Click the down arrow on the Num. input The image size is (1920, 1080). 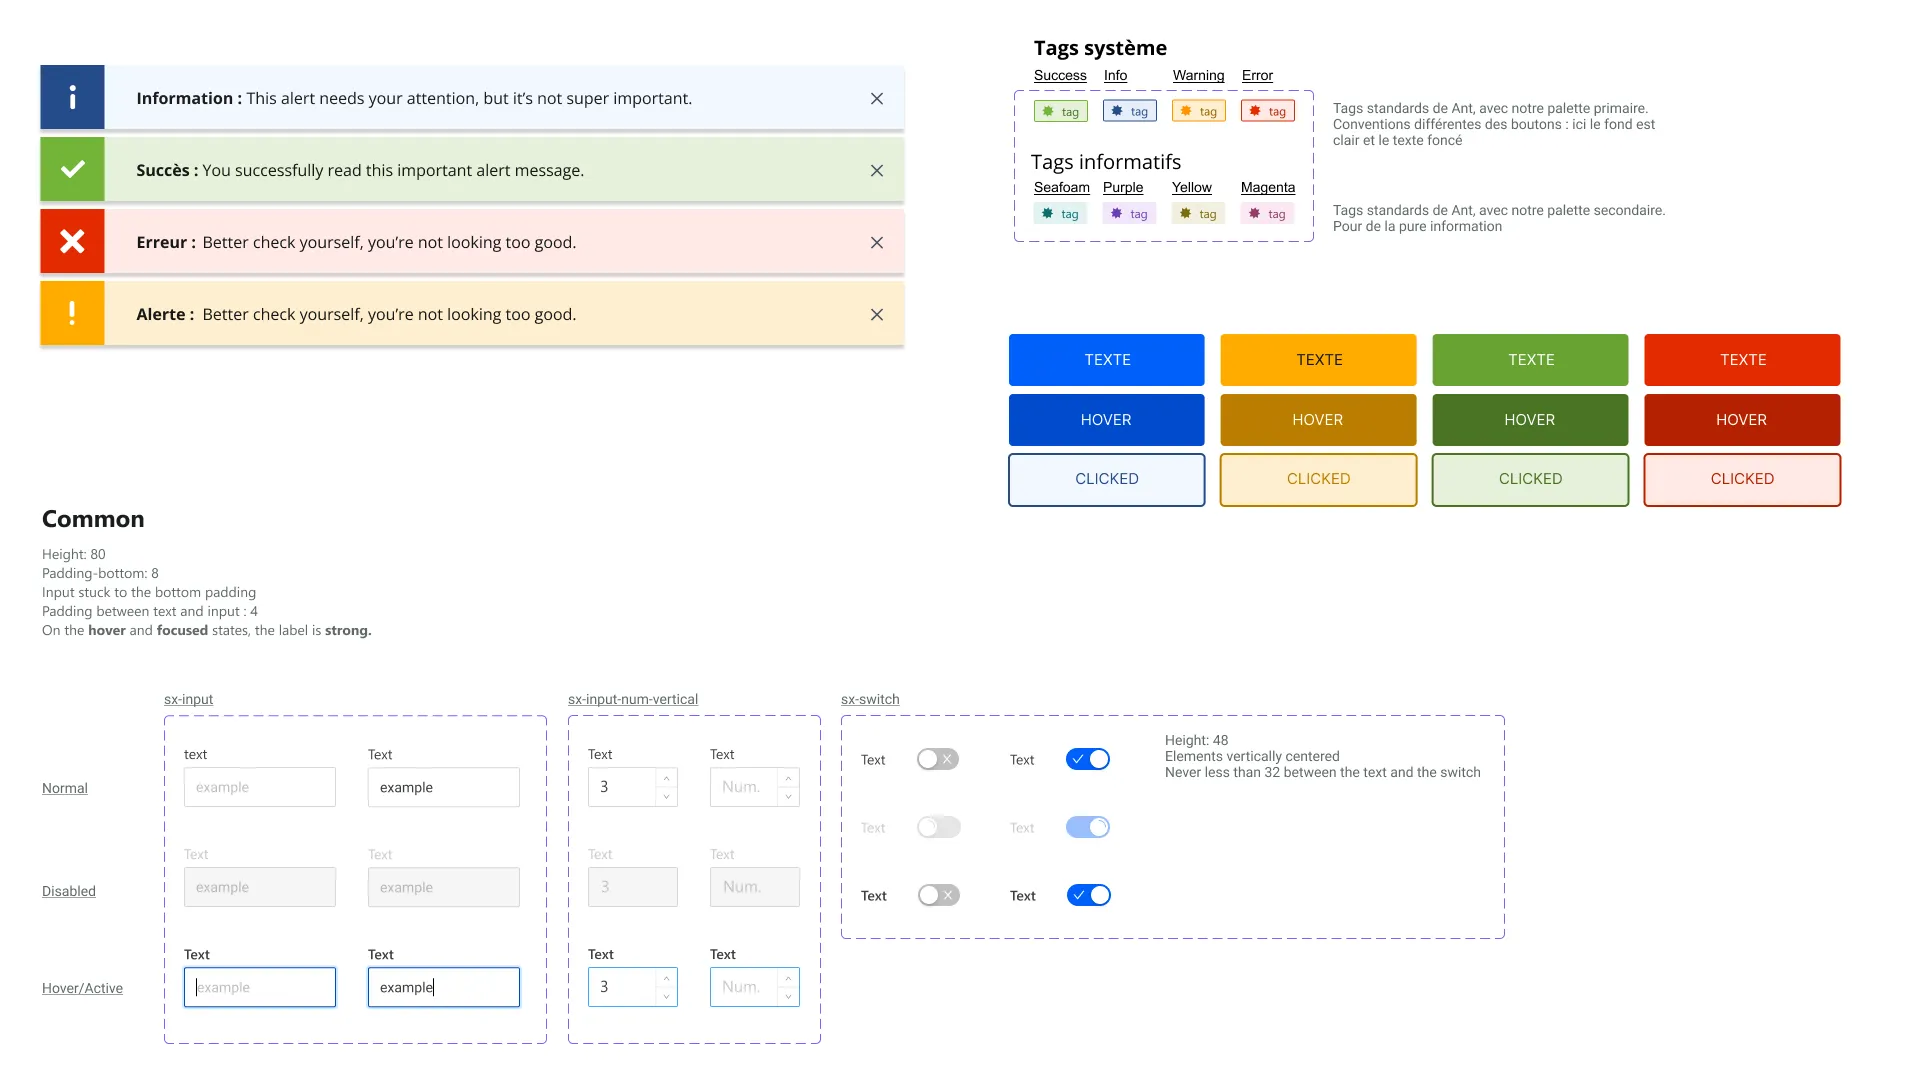pyautogui.click(x=786, y=795)
